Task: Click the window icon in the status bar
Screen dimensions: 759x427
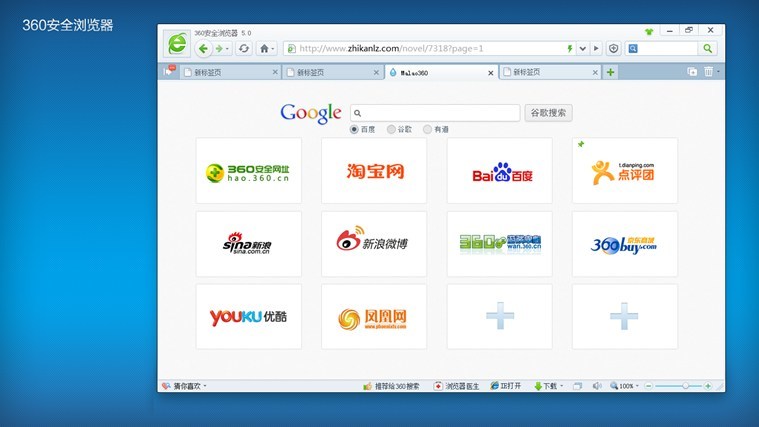Action: 577,386
